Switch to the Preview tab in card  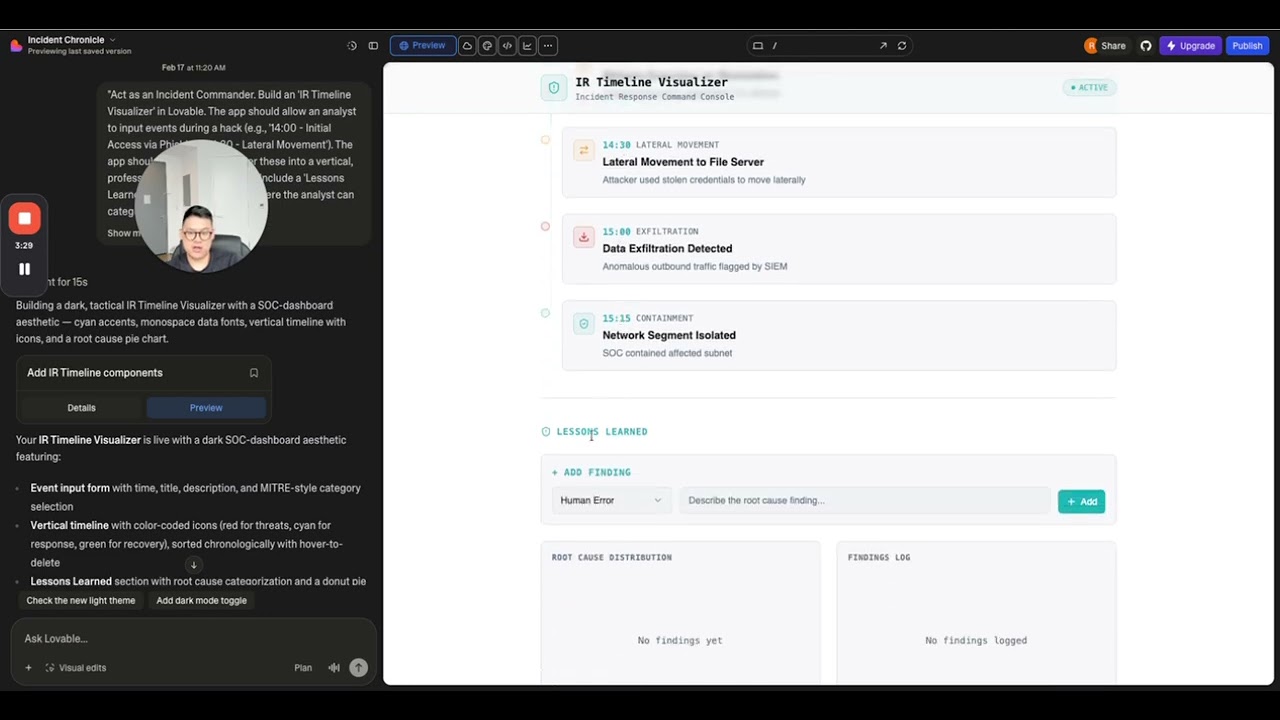[206, 408]
